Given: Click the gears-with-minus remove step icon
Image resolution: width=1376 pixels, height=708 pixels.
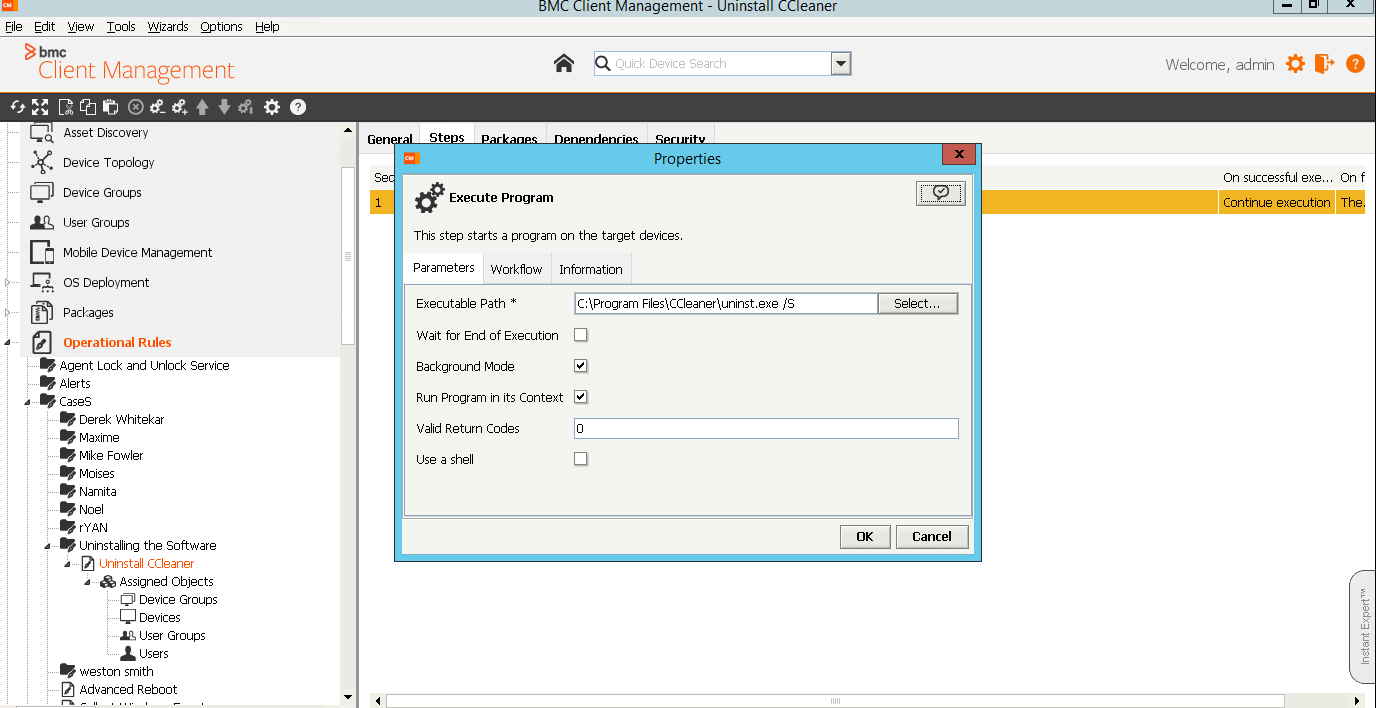Looking at the screenshot, I should (x=157, y=107).
